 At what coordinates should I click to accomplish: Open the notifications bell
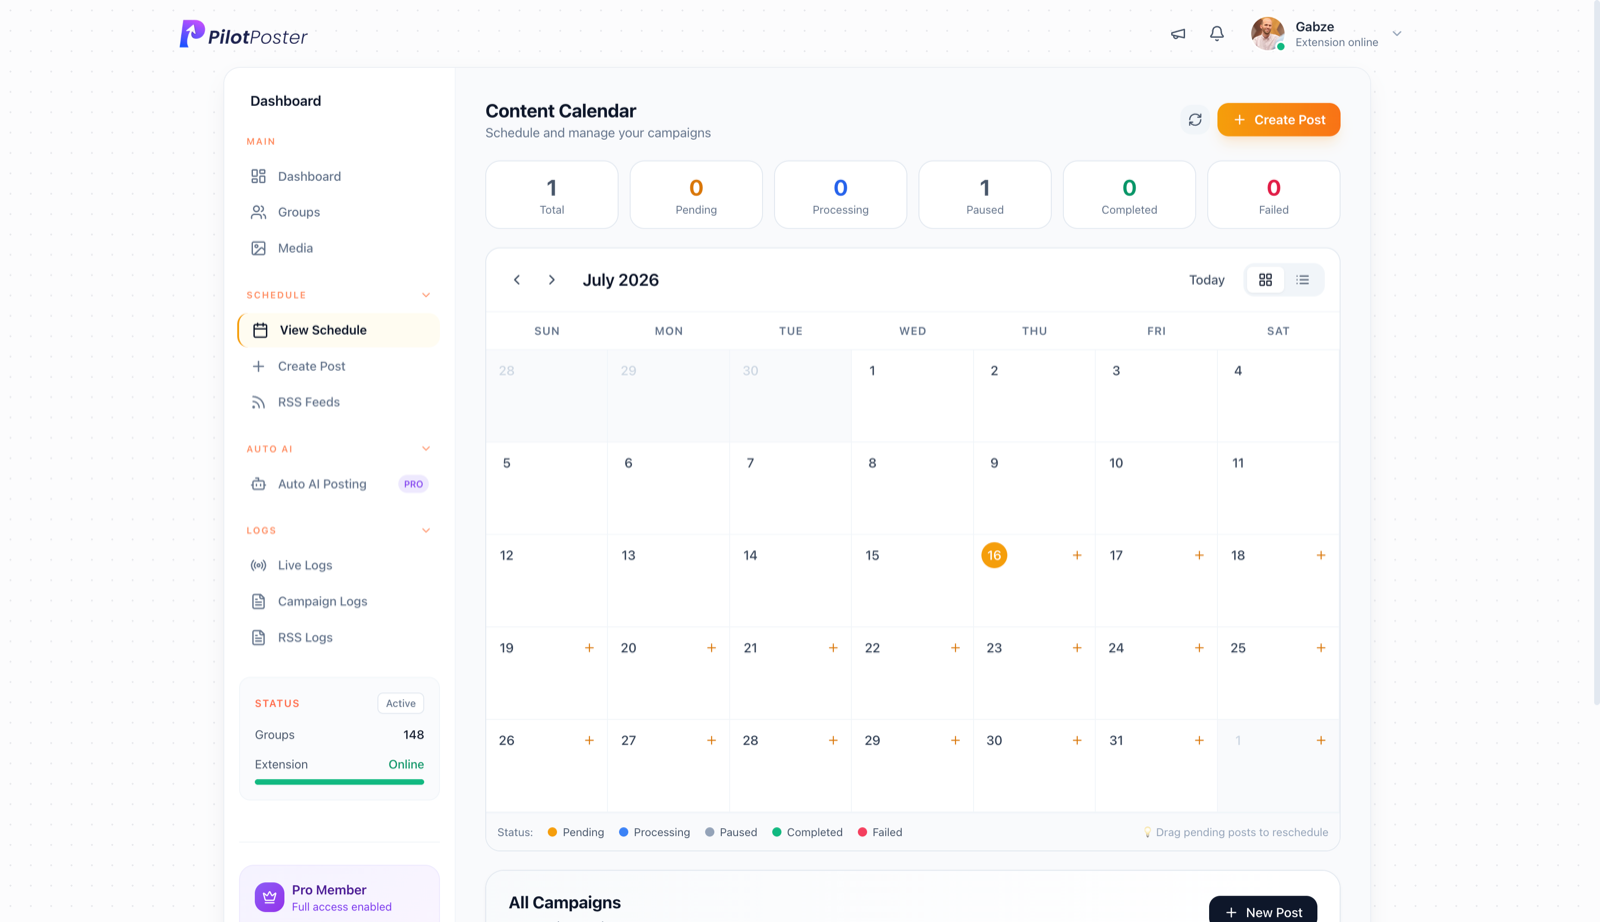tap(1217, 34)
